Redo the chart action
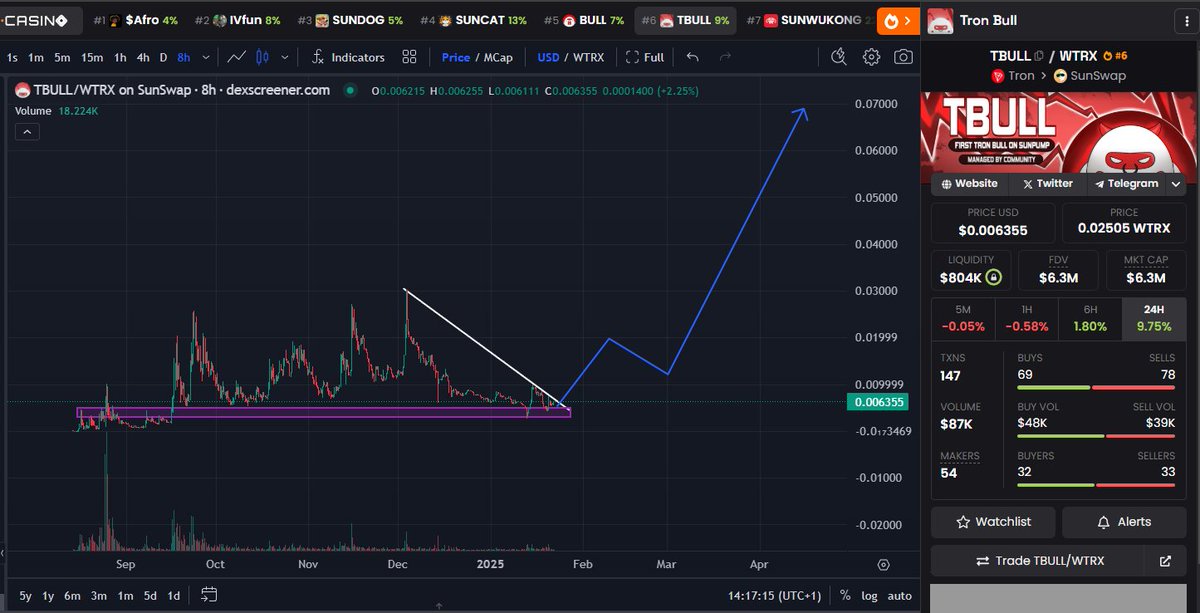Viewport: 1200px width, 613px height. (x=725, y=57)
